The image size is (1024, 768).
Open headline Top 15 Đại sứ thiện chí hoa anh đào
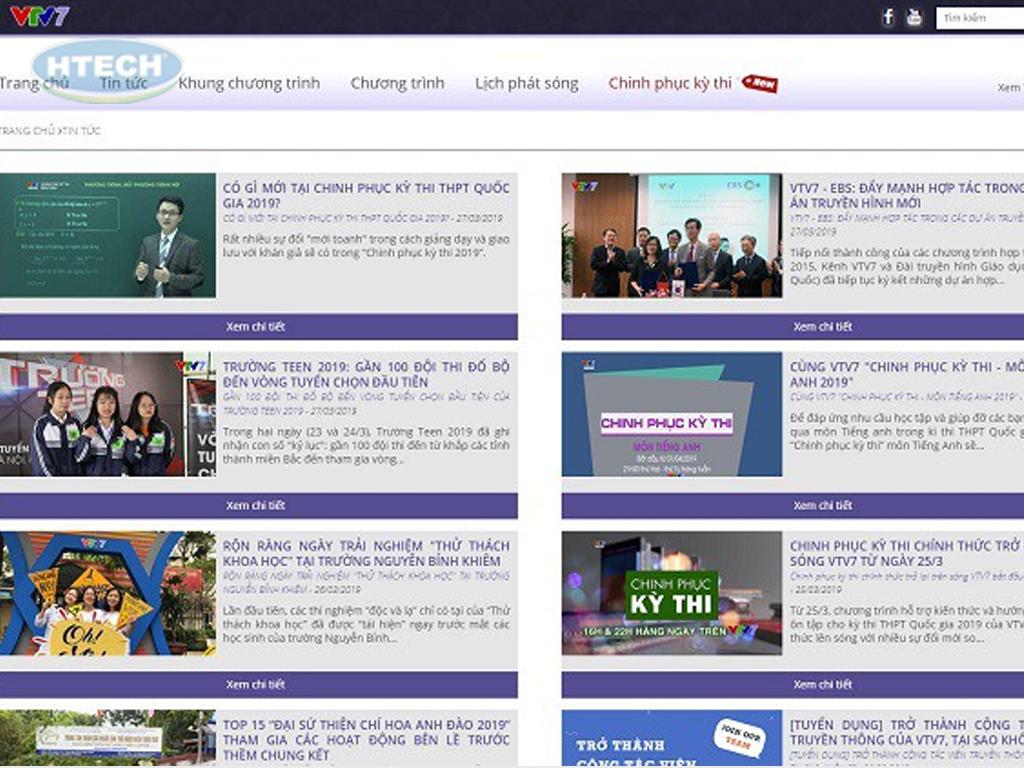[x=365, y=732]
